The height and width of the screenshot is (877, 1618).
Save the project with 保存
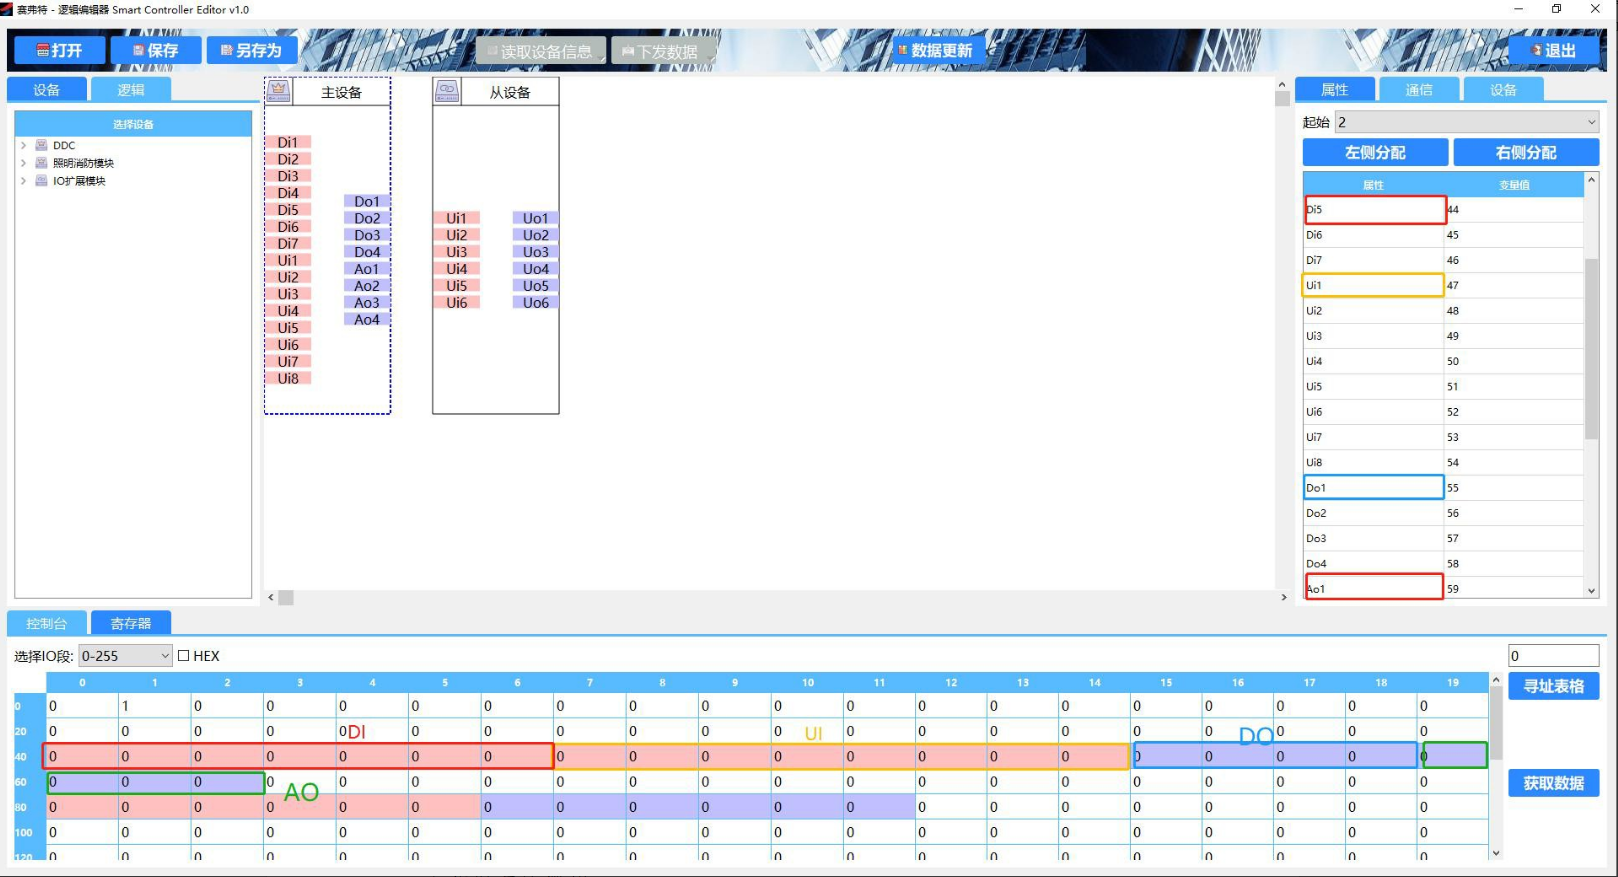click(x=156, y=50)
